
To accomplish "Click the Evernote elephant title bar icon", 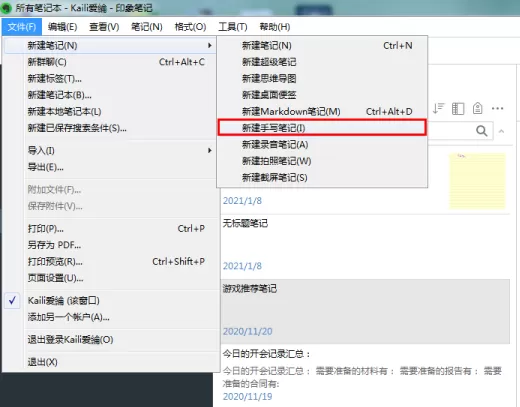I will click(6, 8).
